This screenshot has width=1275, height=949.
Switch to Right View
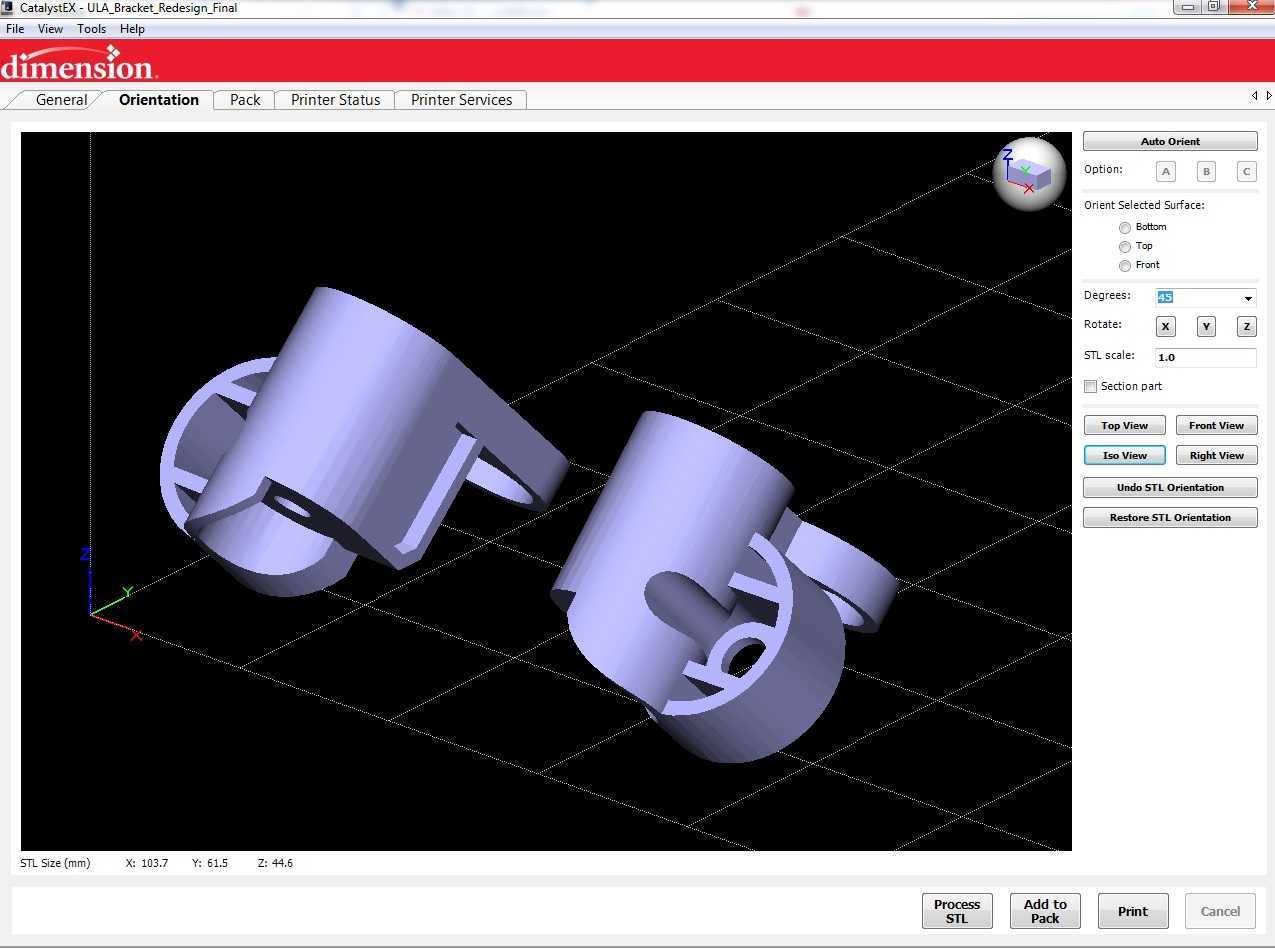[x=1216, y=455]
